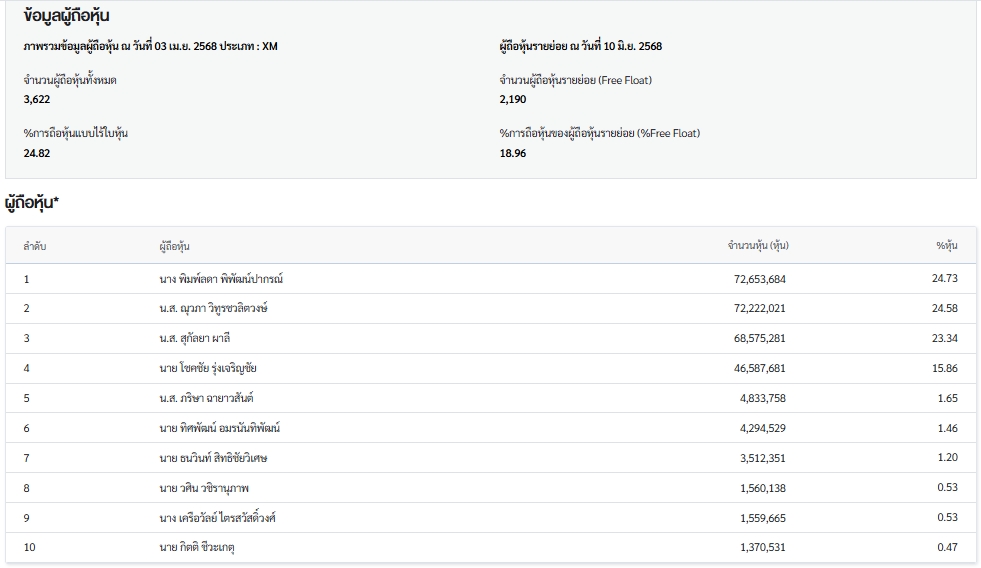Click the rank 6 shareholder name

pyautogui.click(x=219, y=428)
